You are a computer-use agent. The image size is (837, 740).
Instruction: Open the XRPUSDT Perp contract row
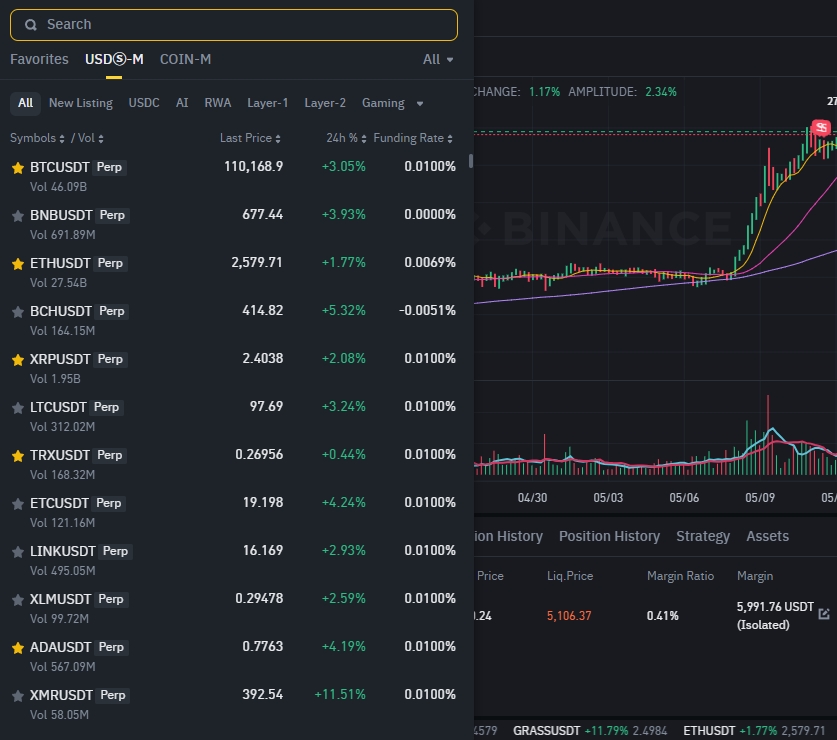(x=234, y=368)
